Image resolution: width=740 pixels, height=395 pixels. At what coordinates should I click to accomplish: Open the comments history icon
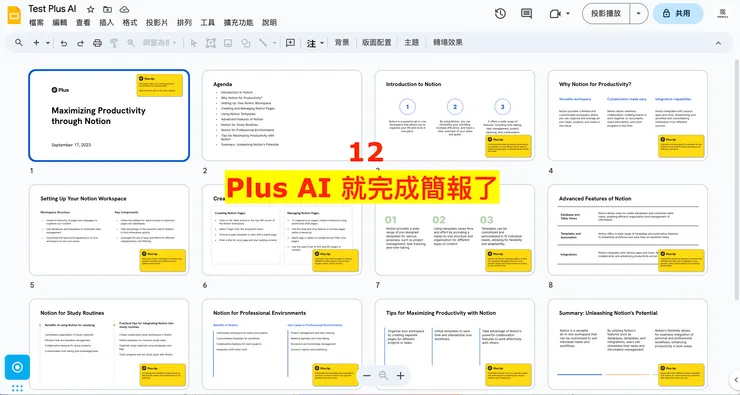[x=526, y=14]
